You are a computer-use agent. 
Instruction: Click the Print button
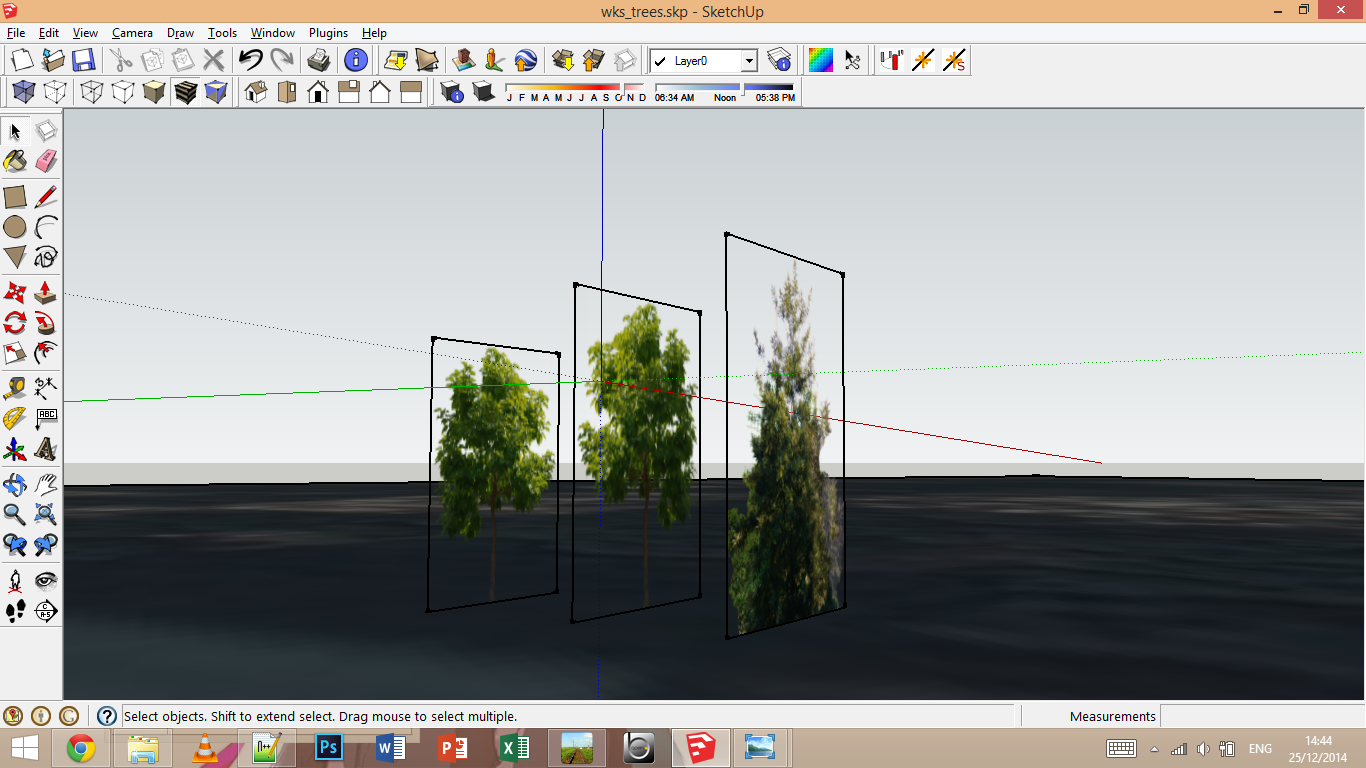(319, 60)
